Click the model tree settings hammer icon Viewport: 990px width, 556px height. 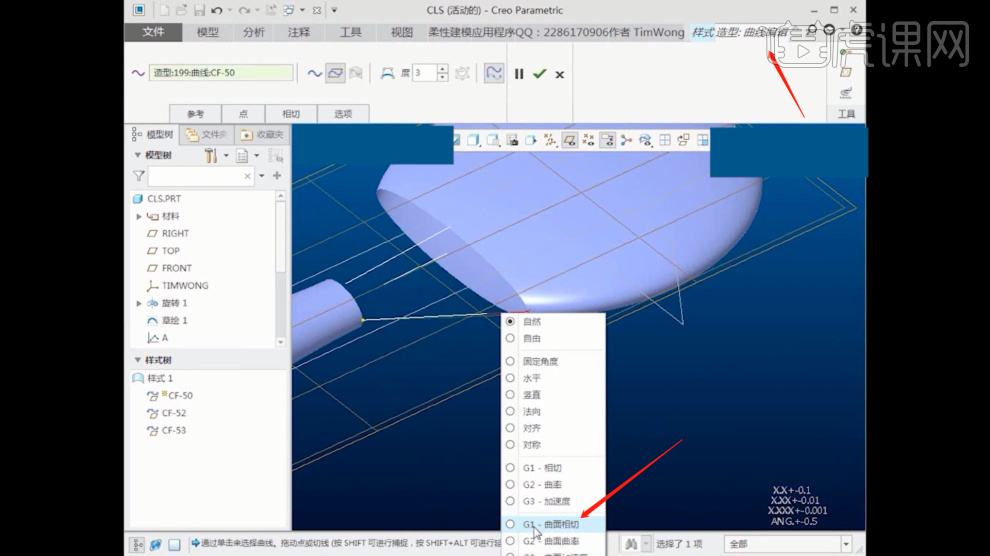[x=211, y=156]
